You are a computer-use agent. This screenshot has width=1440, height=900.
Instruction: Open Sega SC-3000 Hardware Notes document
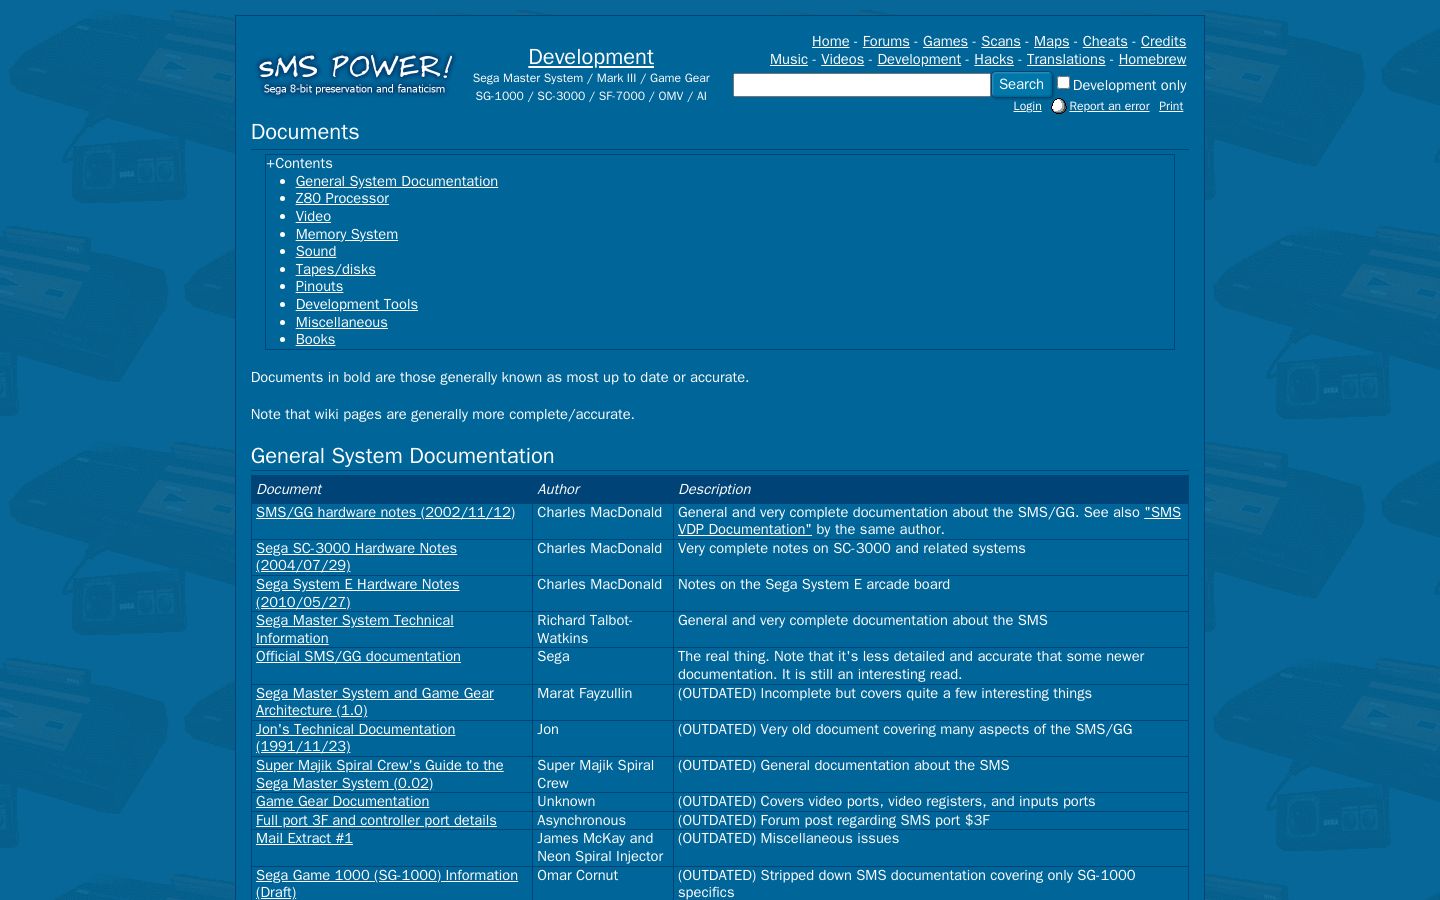point(356,557)
